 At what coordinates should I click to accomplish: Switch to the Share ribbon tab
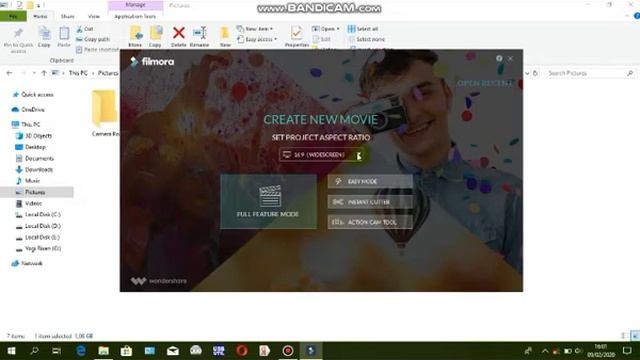(x=67, y=16)
